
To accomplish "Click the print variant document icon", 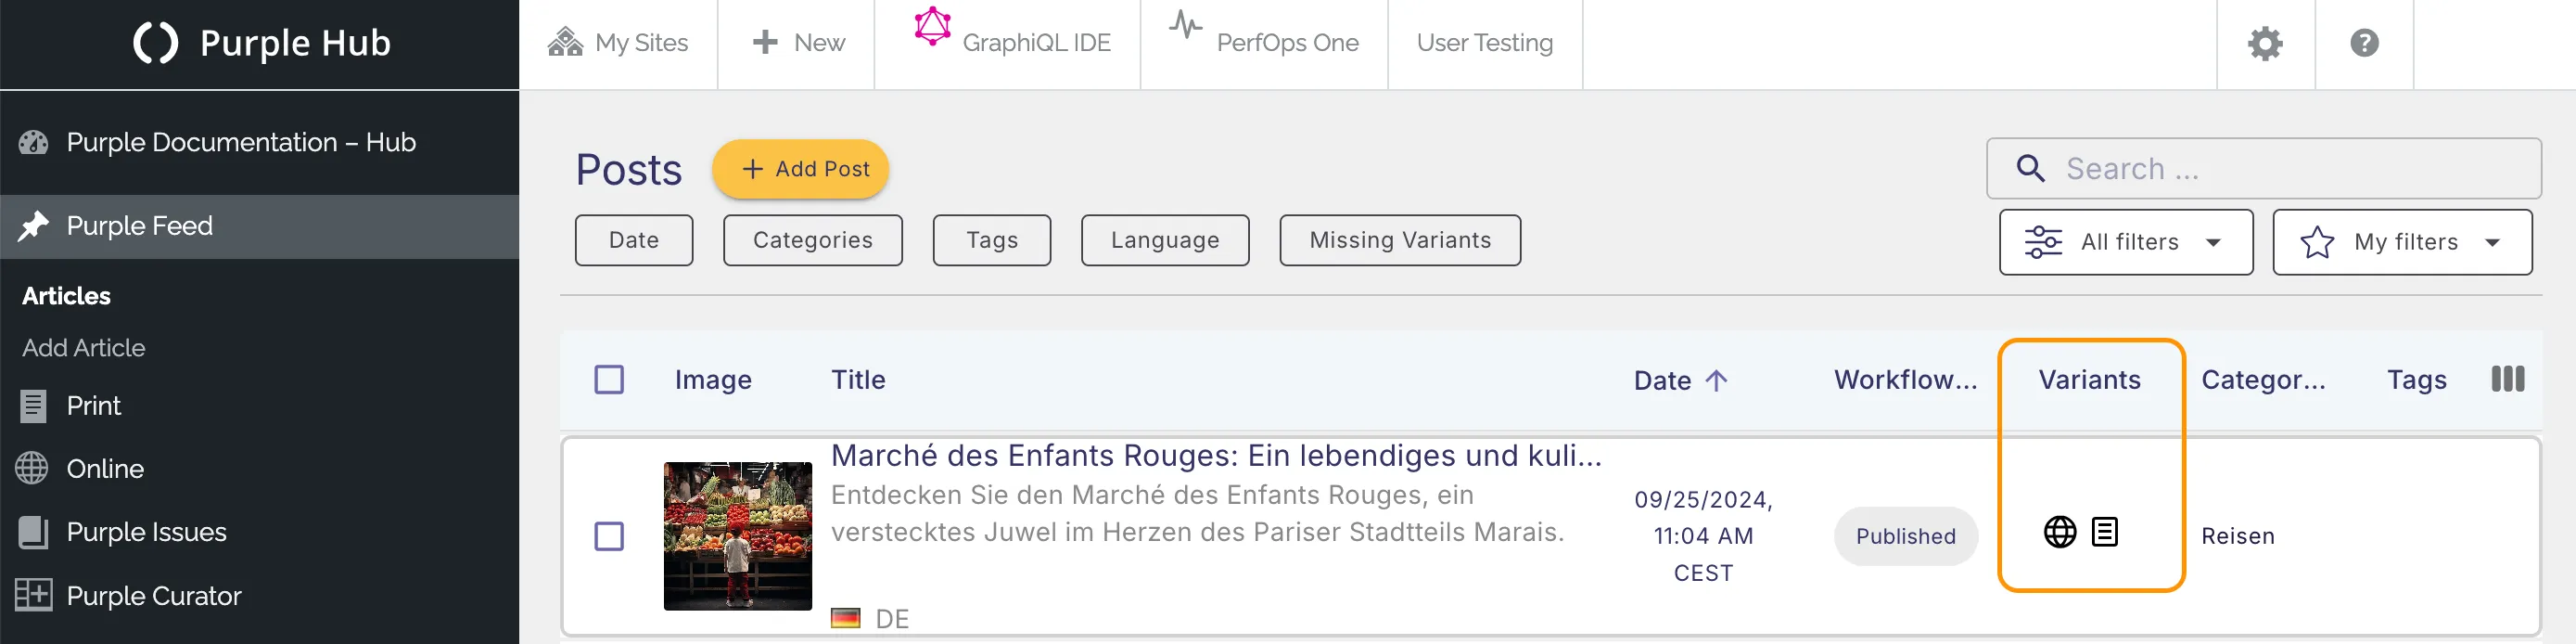I will tap(2104, 532).
